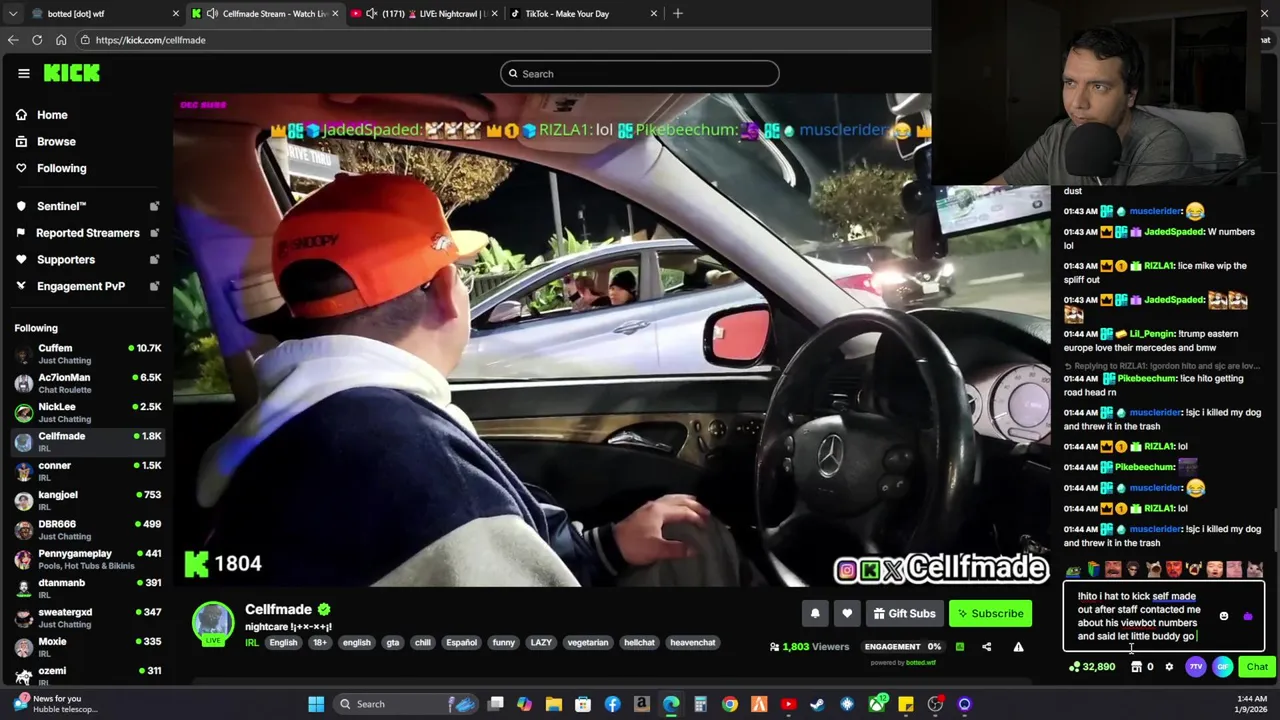Open Cuffem channel in Following list

tap(88, 354)
